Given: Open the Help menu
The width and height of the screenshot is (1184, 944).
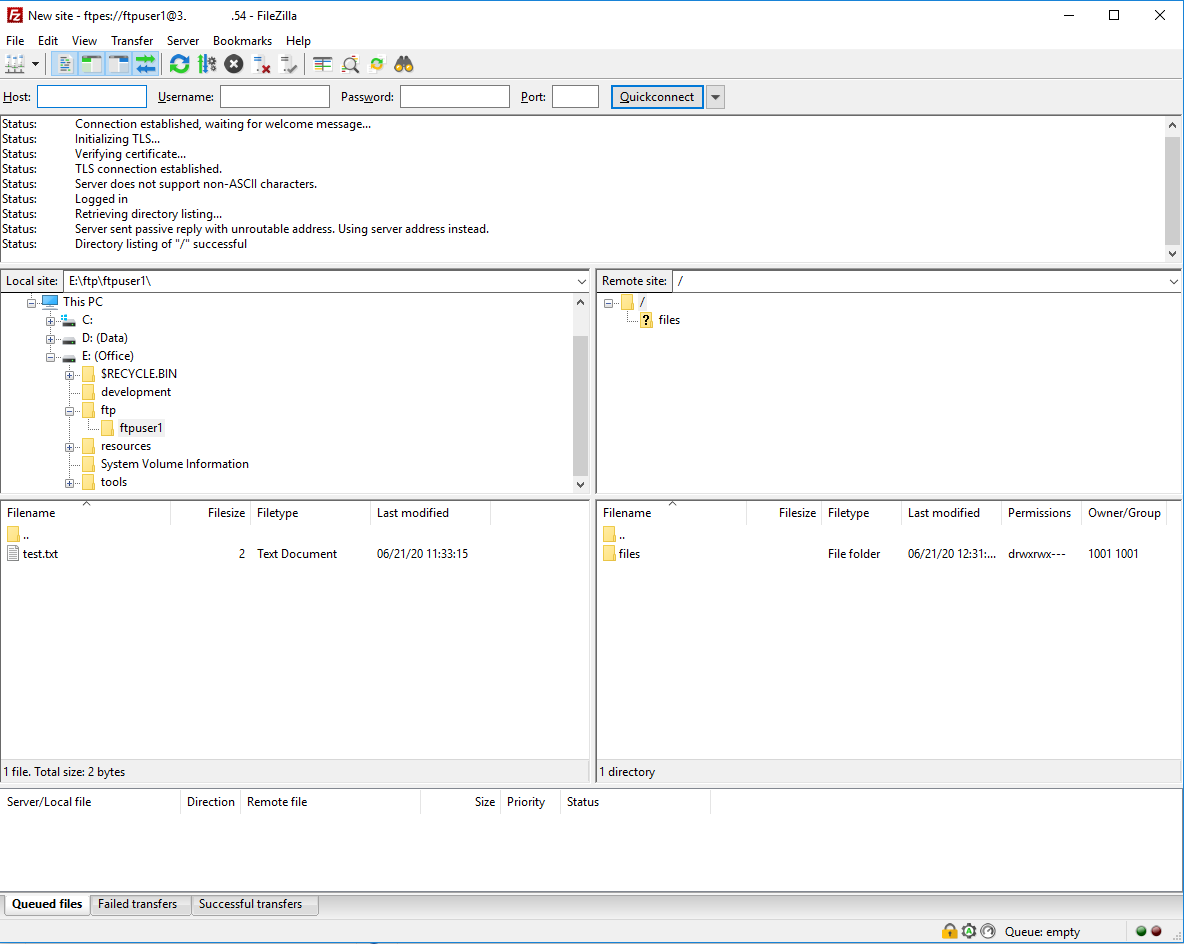Looking at the screenshot, I should point(298,41).
